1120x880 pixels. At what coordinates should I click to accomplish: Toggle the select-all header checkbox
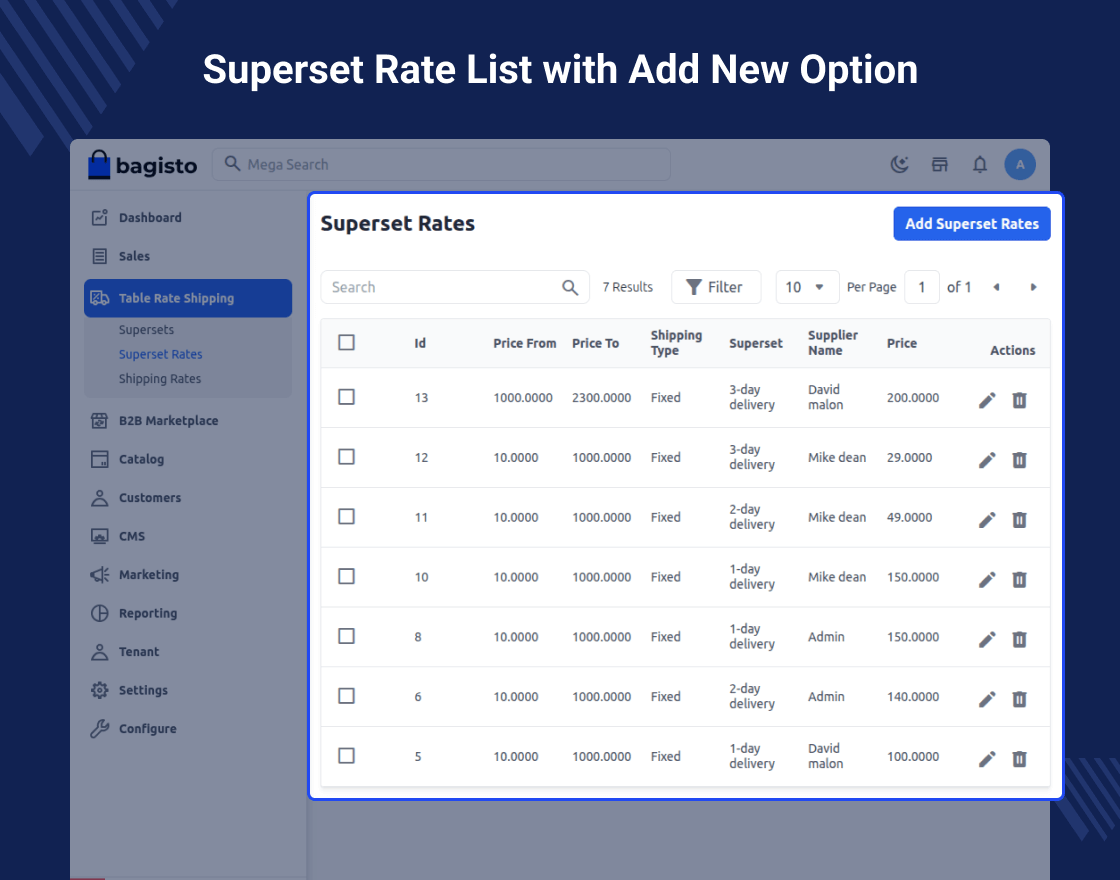click(346, 343)
